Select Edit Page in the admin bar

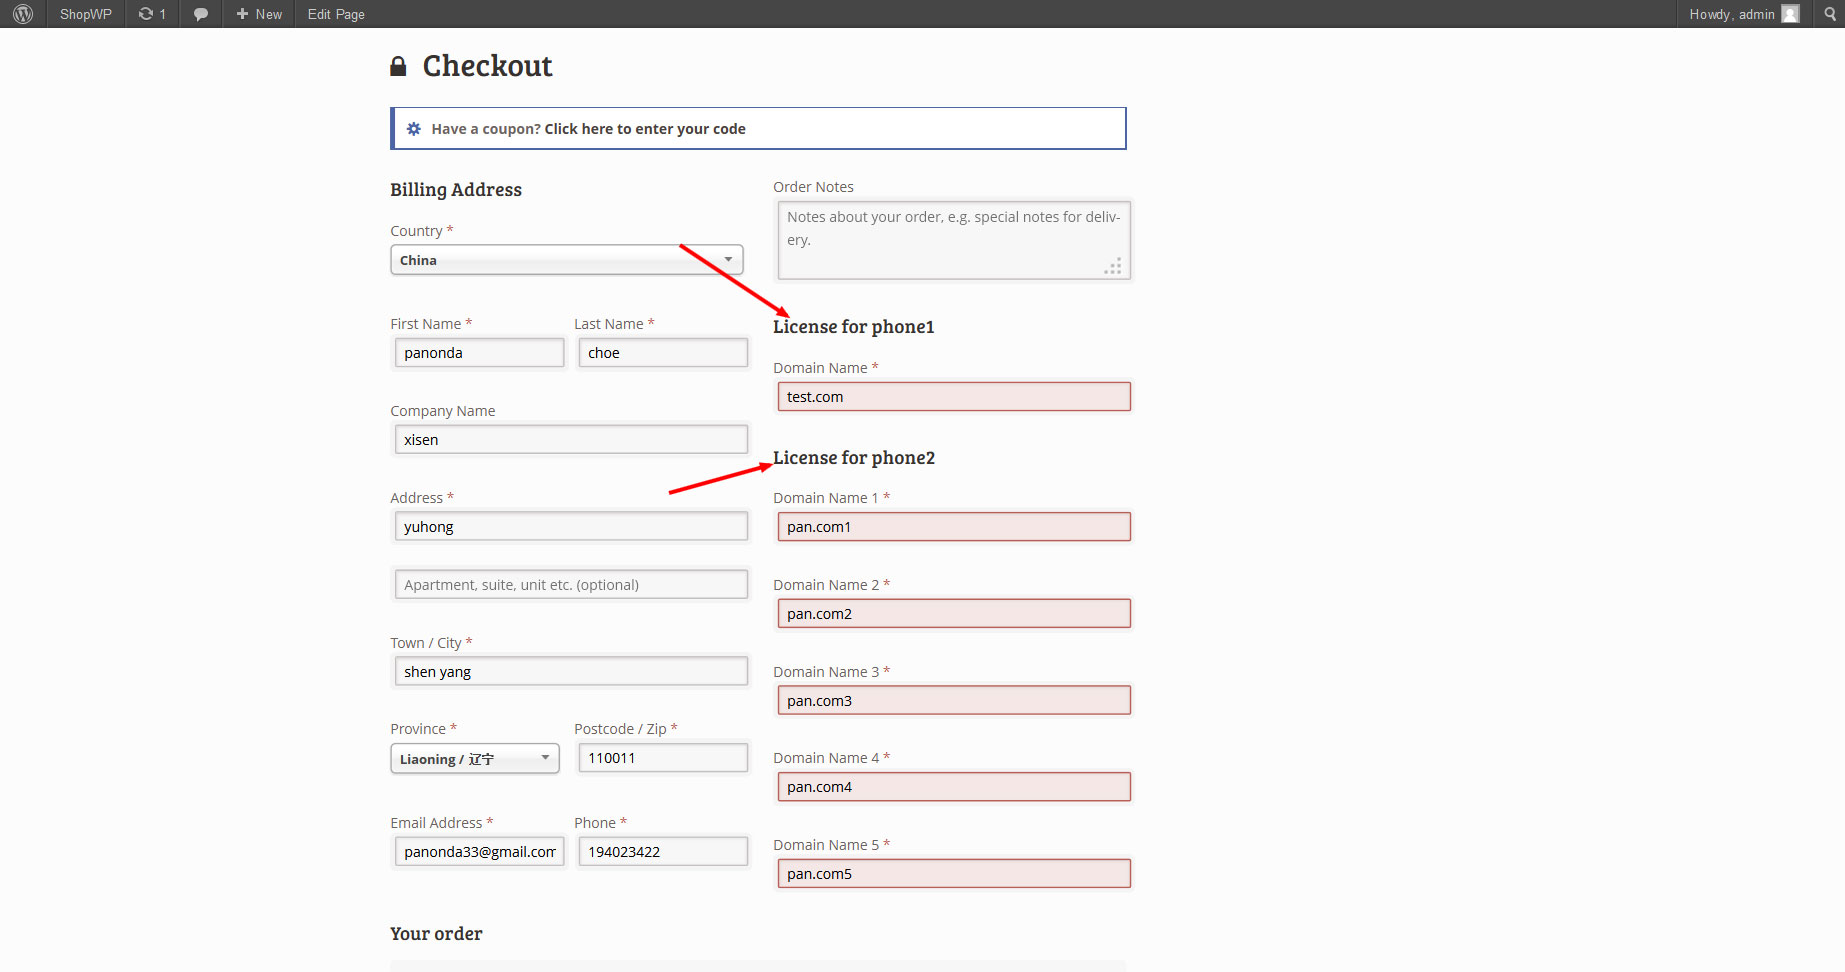coord(334,13)
